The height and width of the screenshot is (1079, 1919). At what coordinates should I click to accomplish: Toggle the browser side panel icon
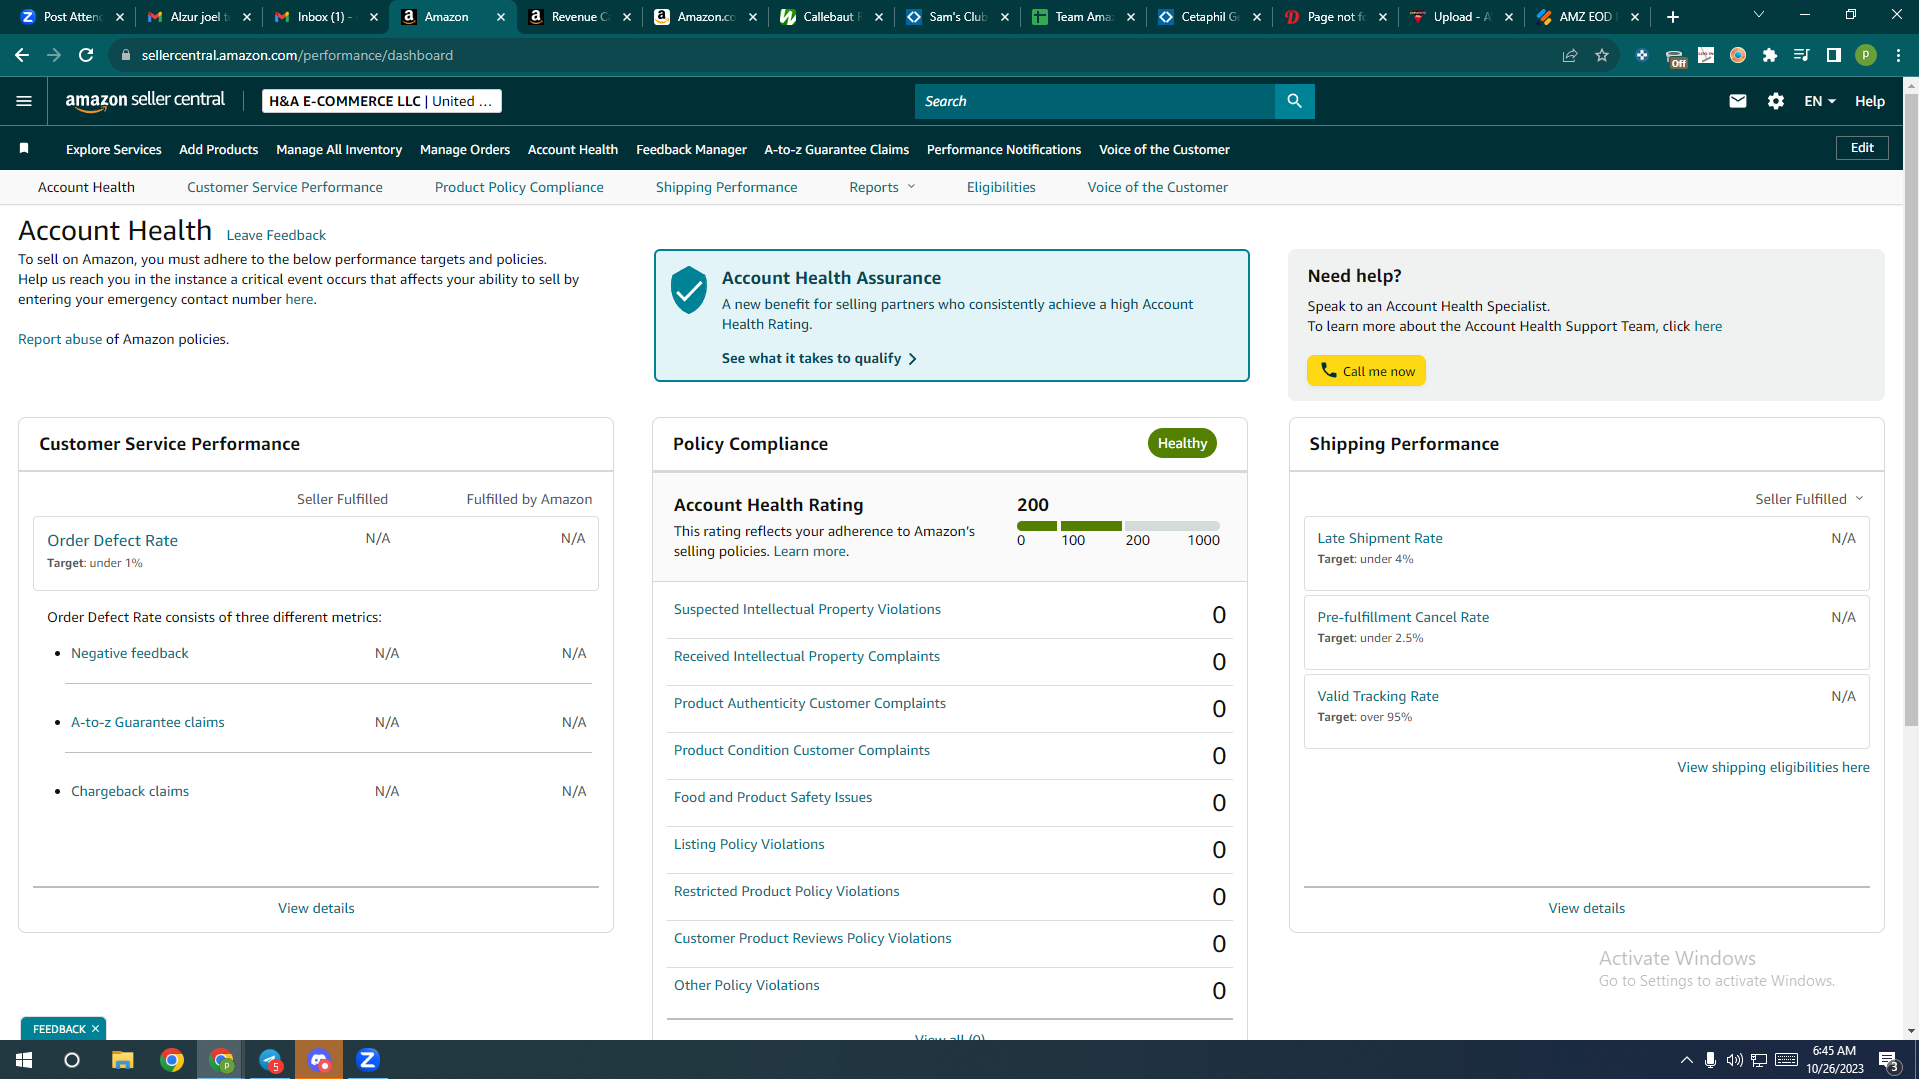coord(1834,55)
